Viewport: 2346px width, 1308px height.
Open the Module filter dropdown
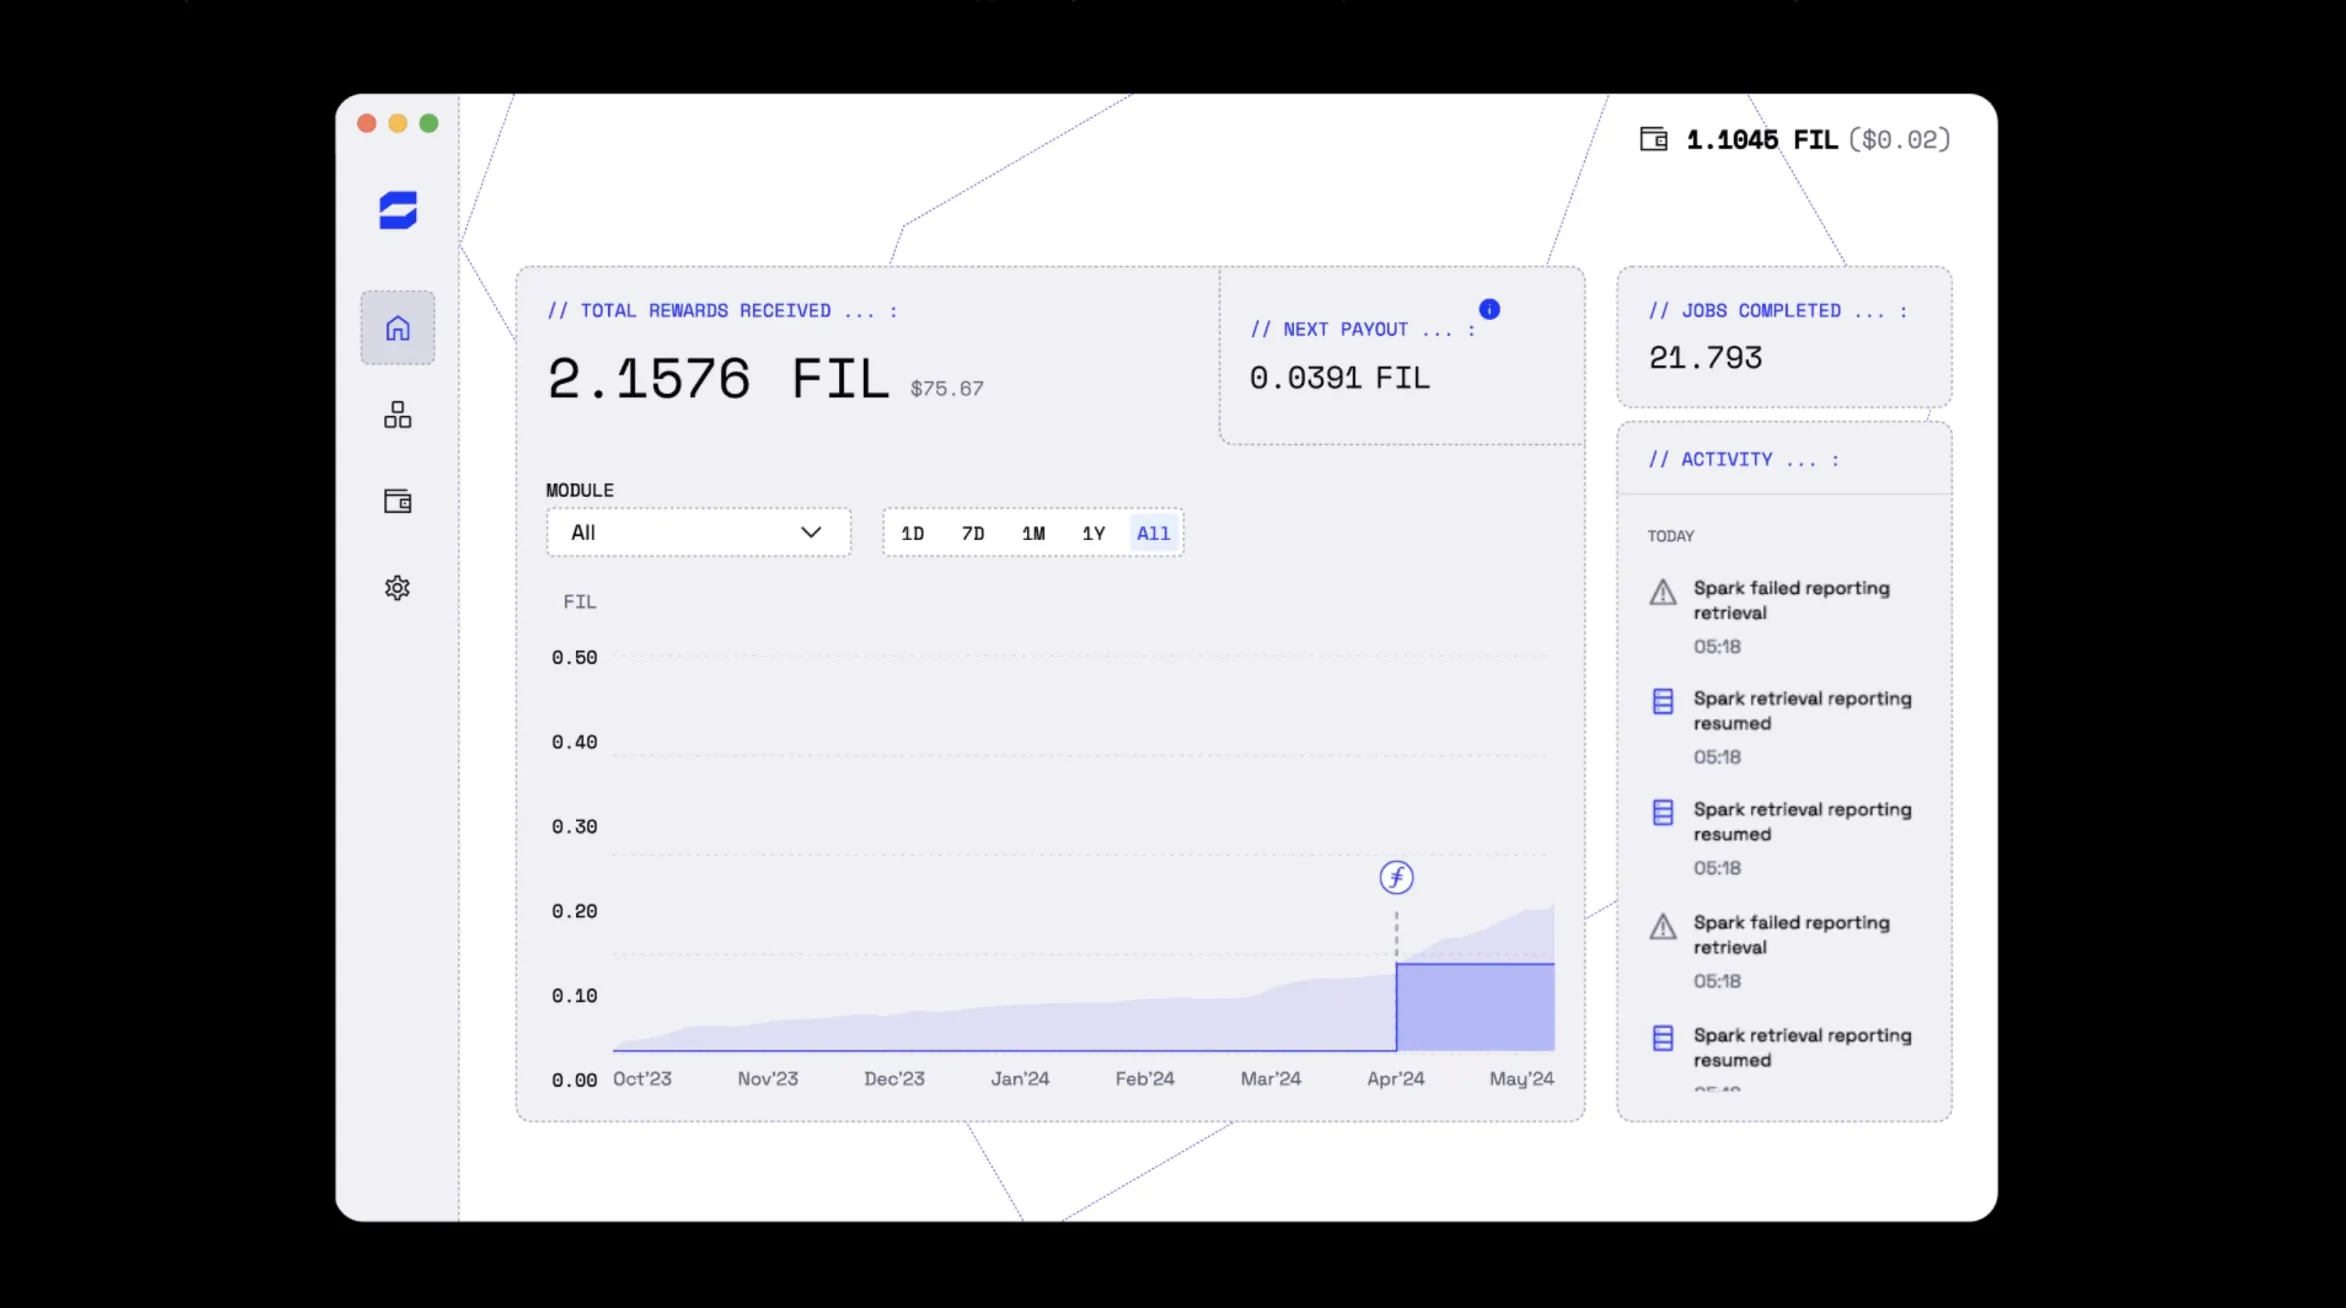(x=697, y=532)
